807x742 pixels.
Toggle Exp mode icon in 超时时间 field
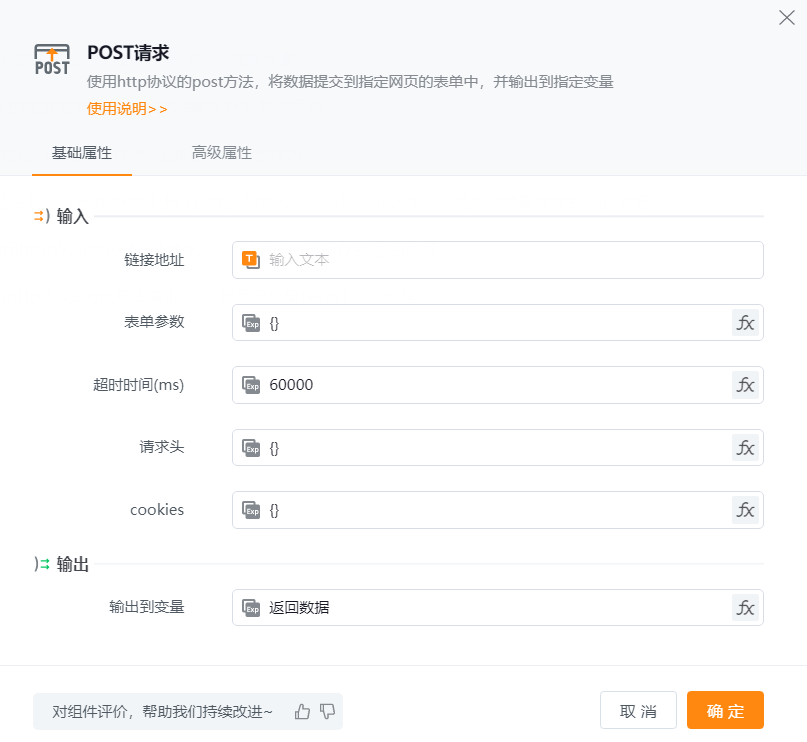pos(251,385)
